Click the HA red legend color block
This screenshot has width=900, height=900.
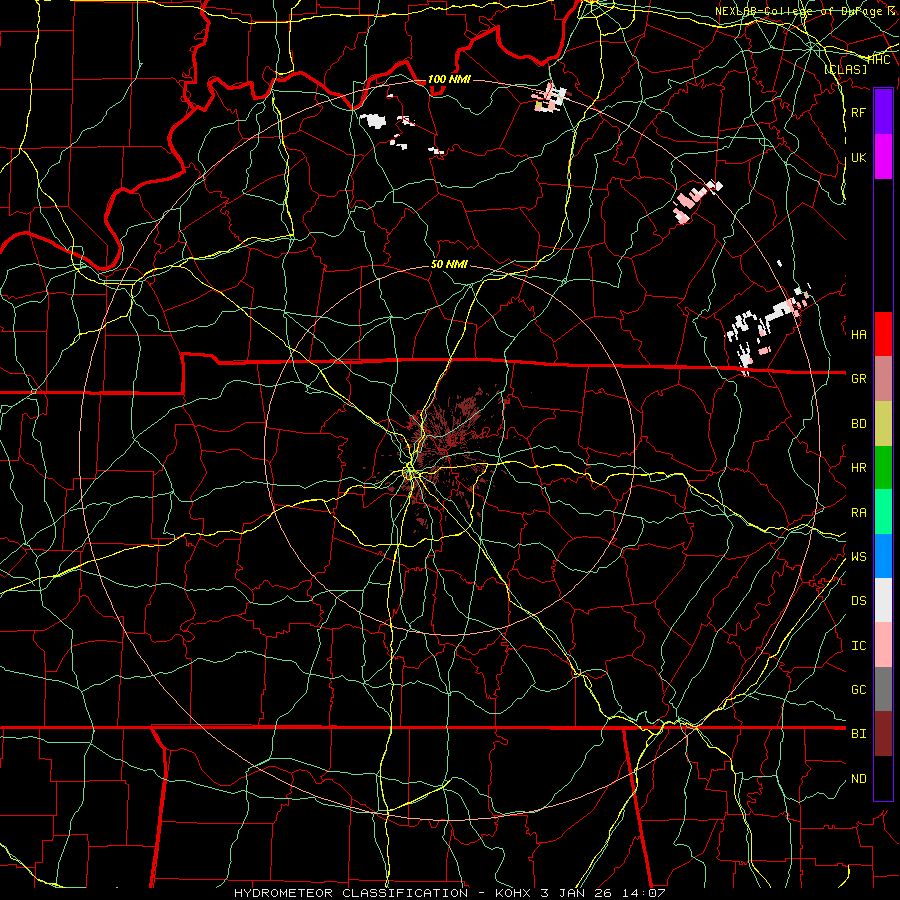pyautogui.click(x=883, y=334)
